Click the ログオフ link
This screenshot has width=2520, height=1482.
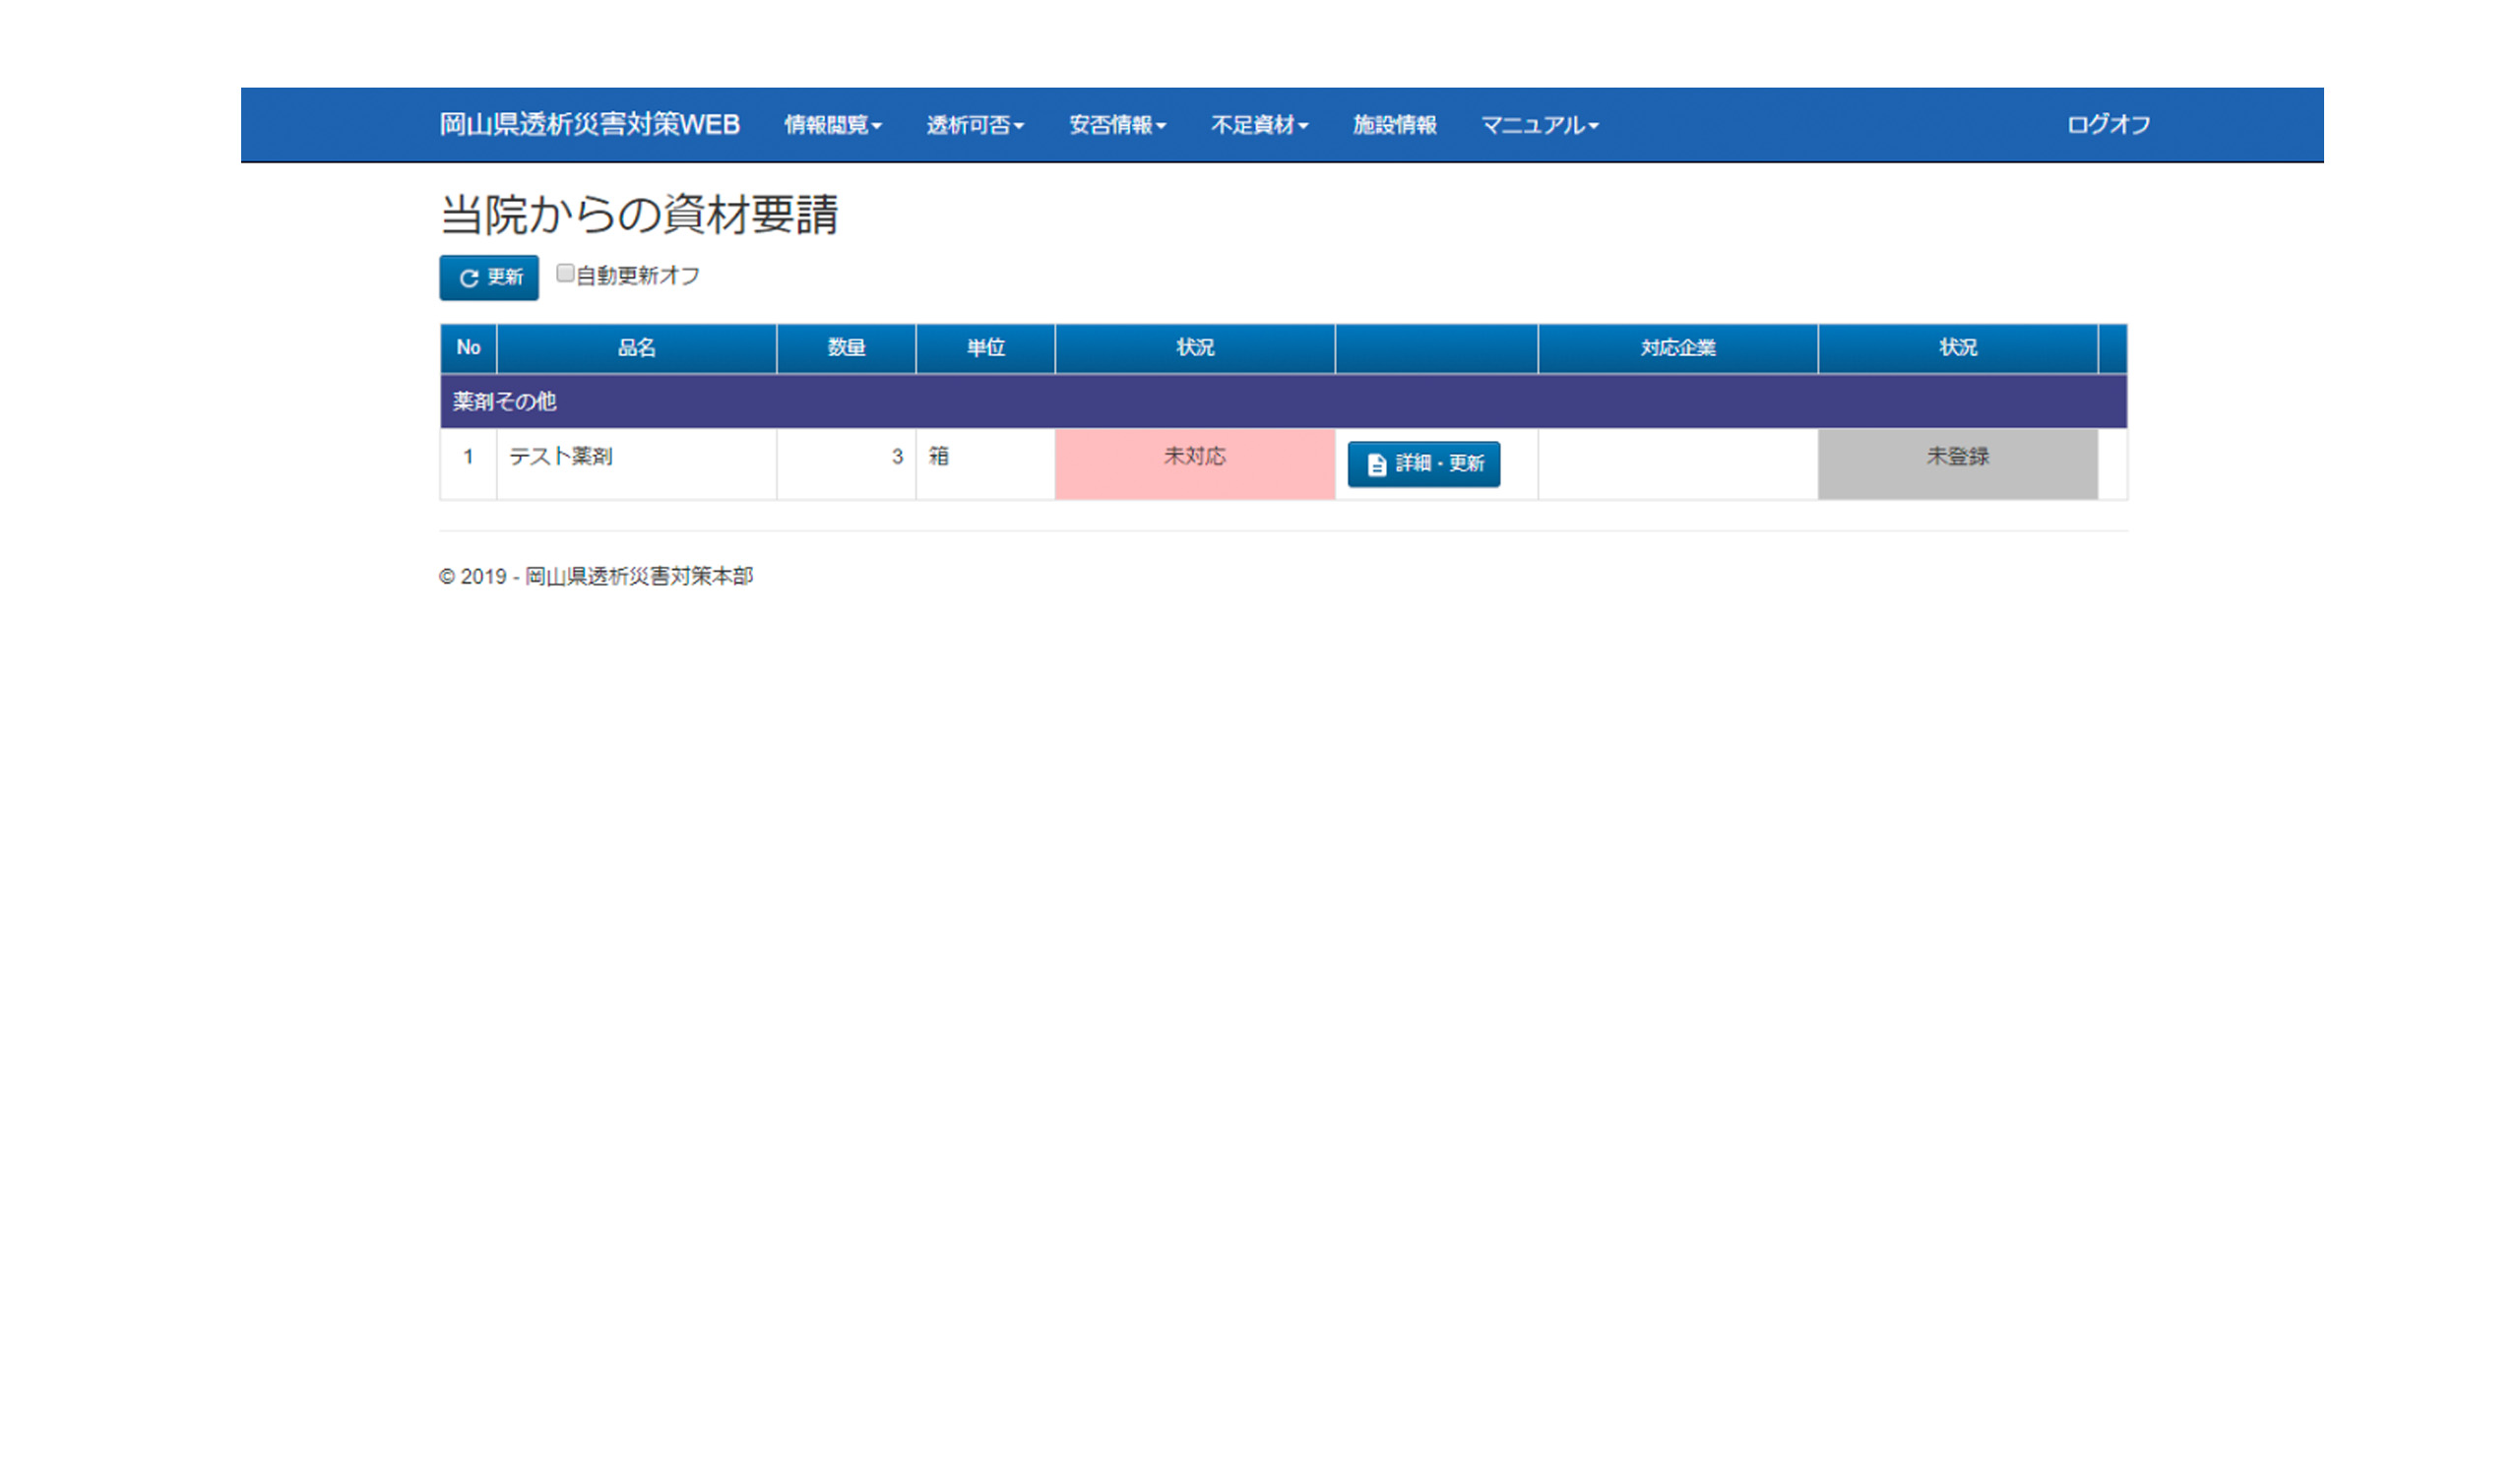tap(2108, 125)
